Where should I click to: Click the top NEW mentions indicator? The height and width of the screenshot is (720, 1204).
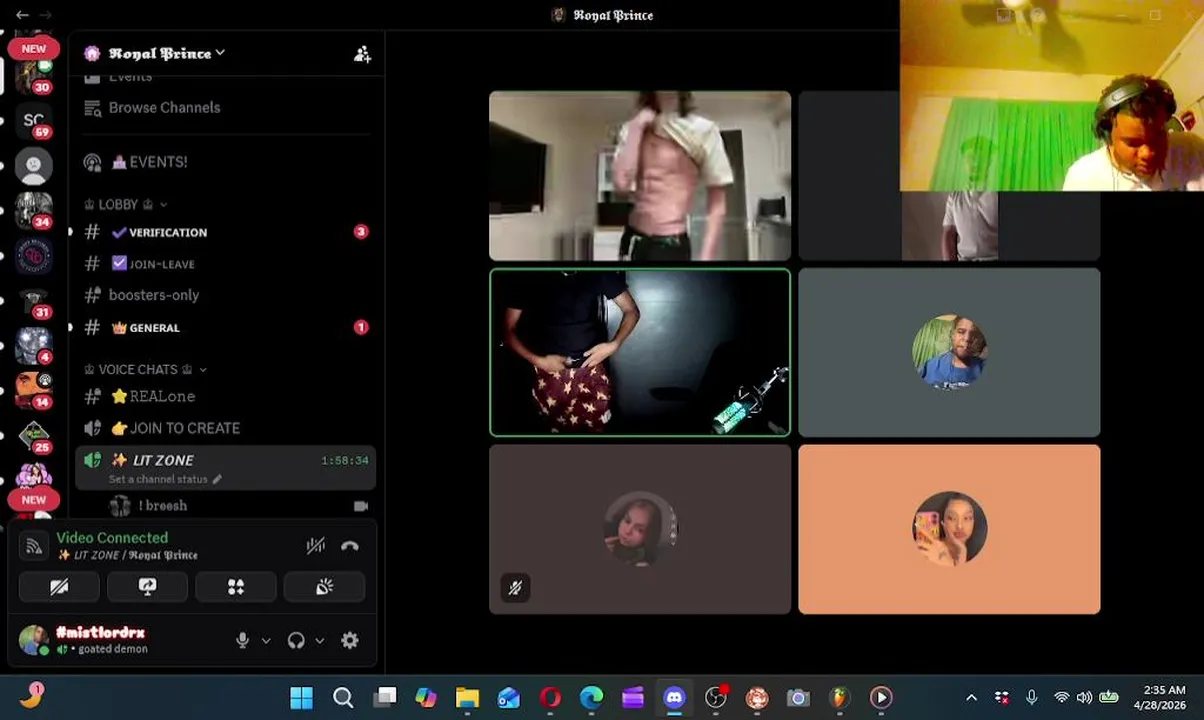(33, 48)
